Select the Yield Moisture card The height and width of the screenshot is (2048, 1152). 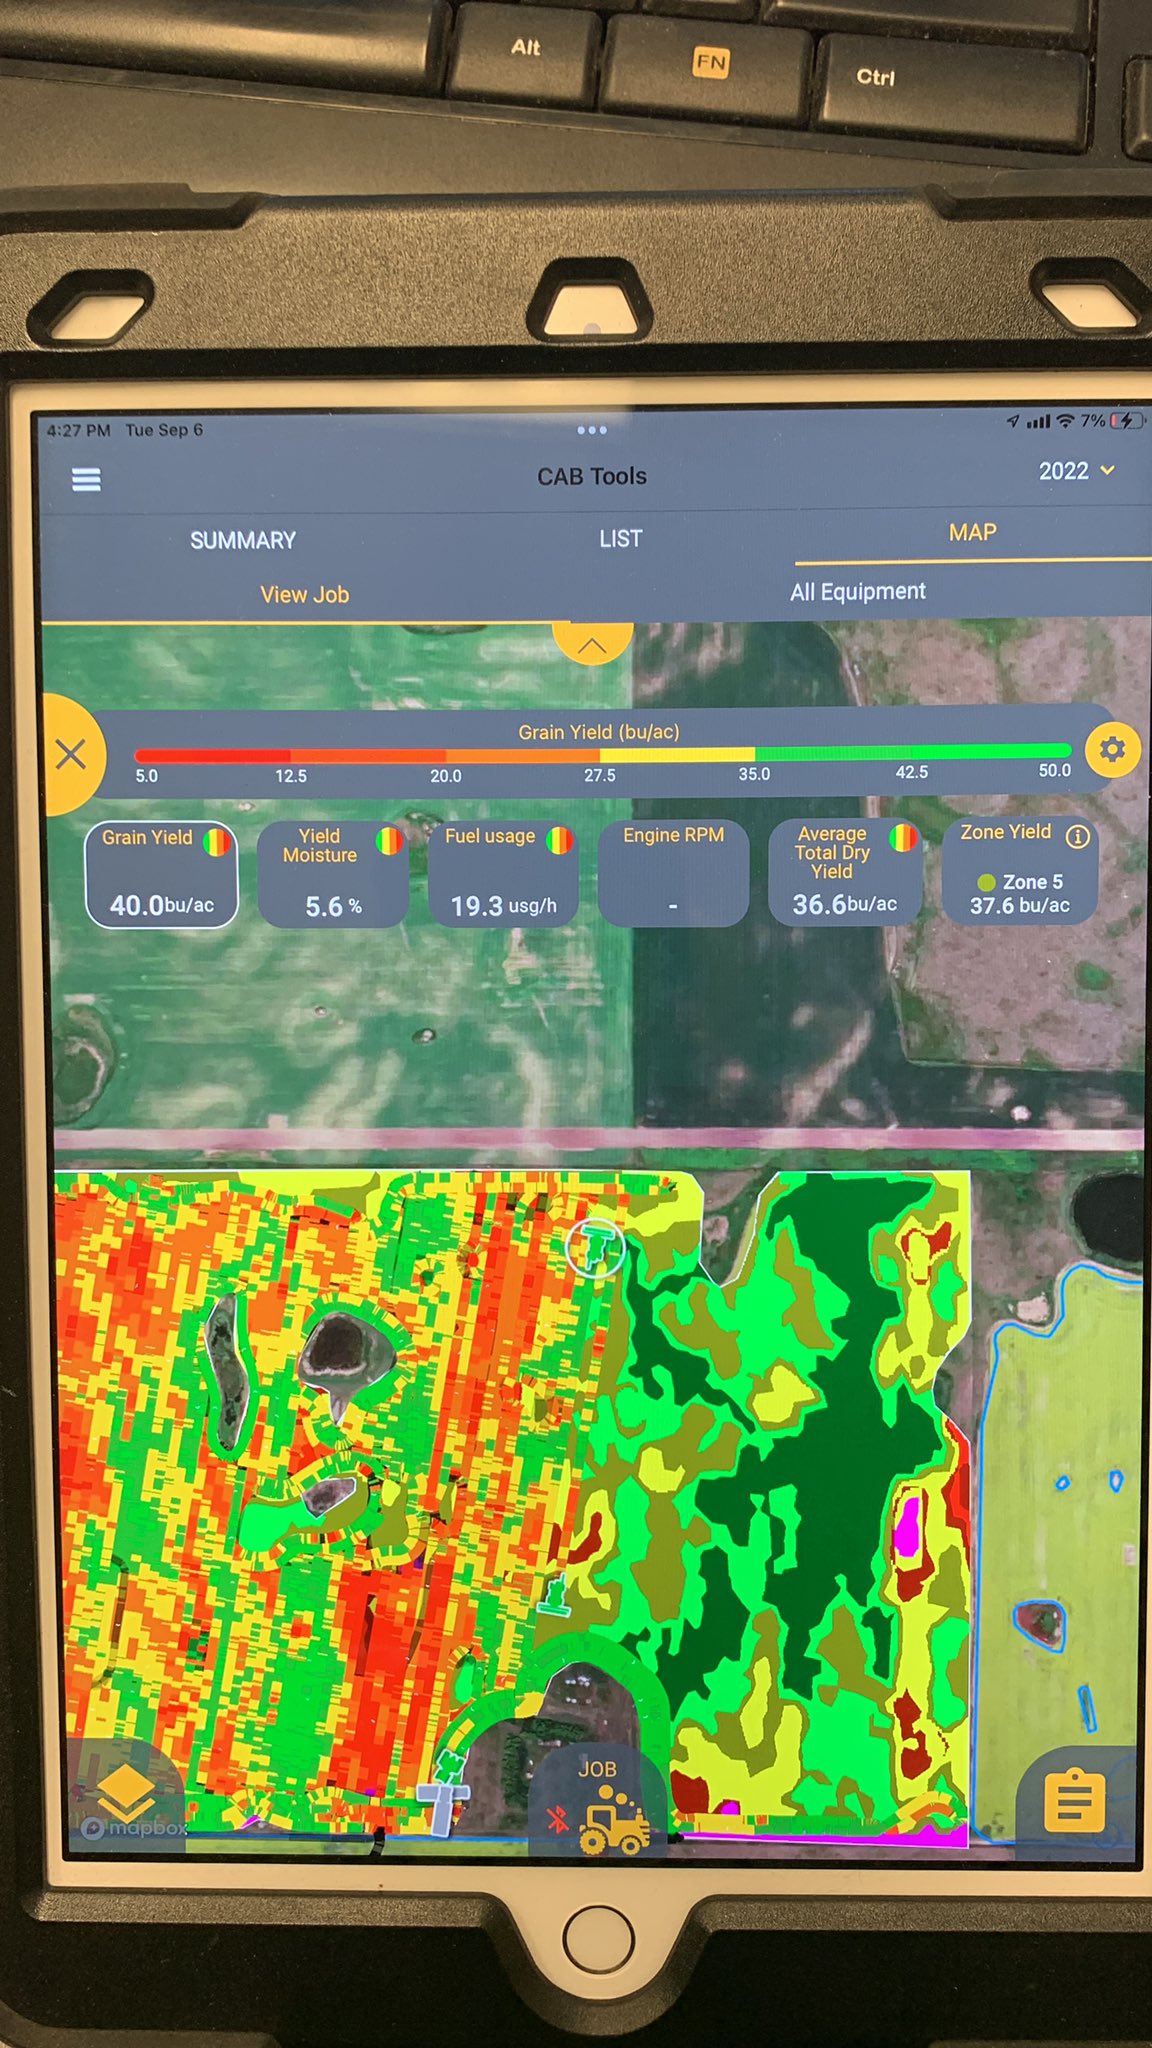333,874
